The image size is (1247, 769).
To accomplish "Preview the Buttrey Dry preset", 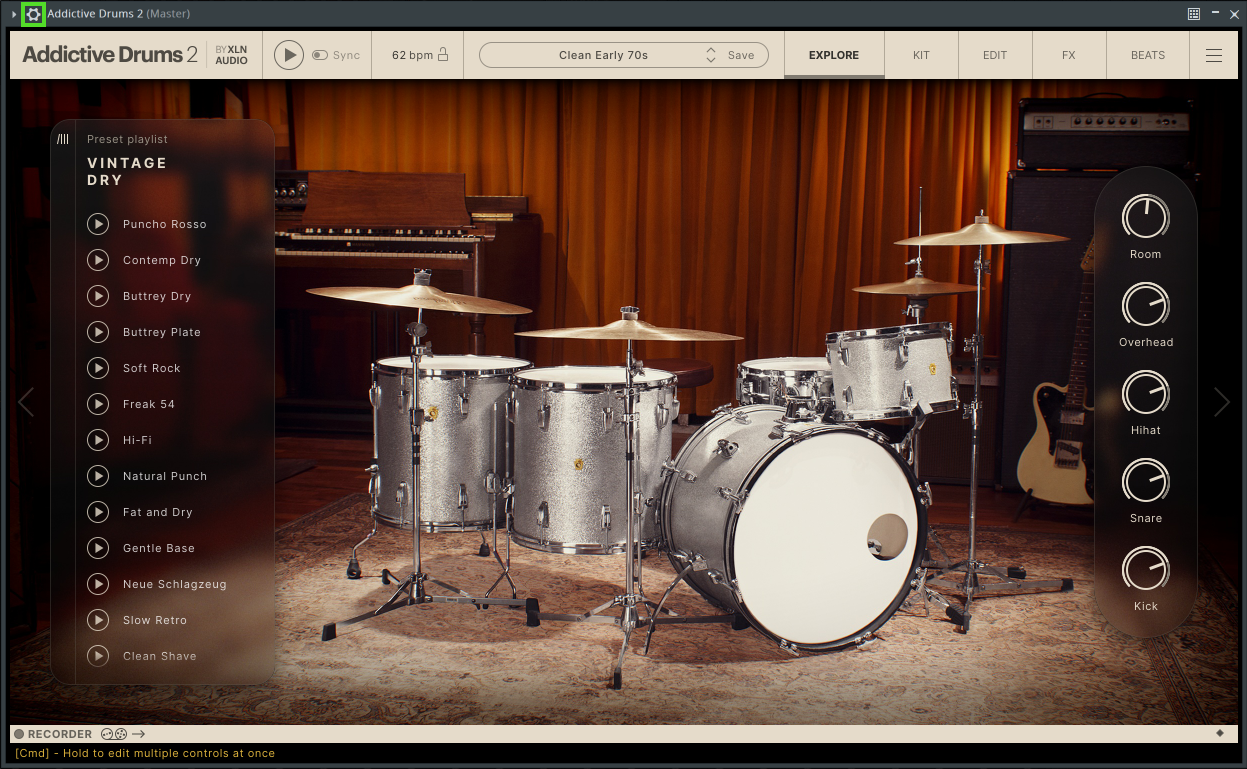I will click(98, 296).
